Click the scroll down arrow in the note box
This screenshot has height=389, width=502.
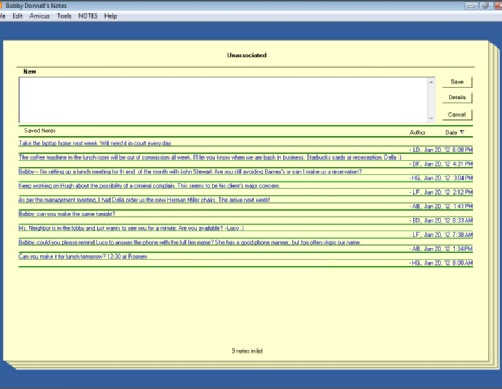point(431,118)
